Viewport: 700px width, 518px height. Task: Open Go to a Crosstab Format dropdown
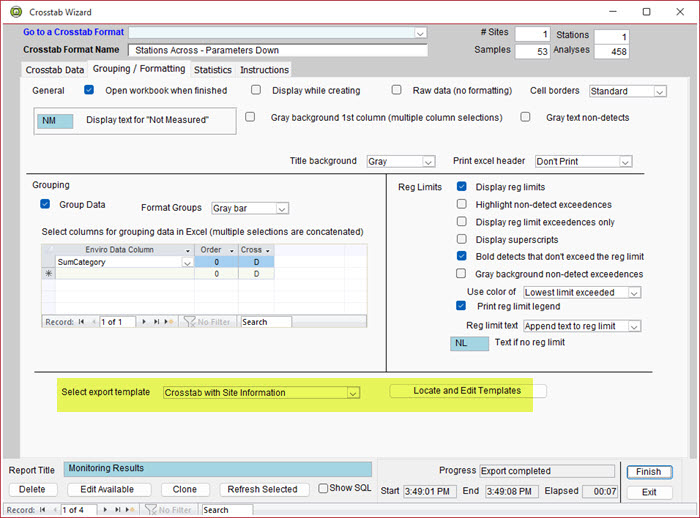click(x=420, y=33)
